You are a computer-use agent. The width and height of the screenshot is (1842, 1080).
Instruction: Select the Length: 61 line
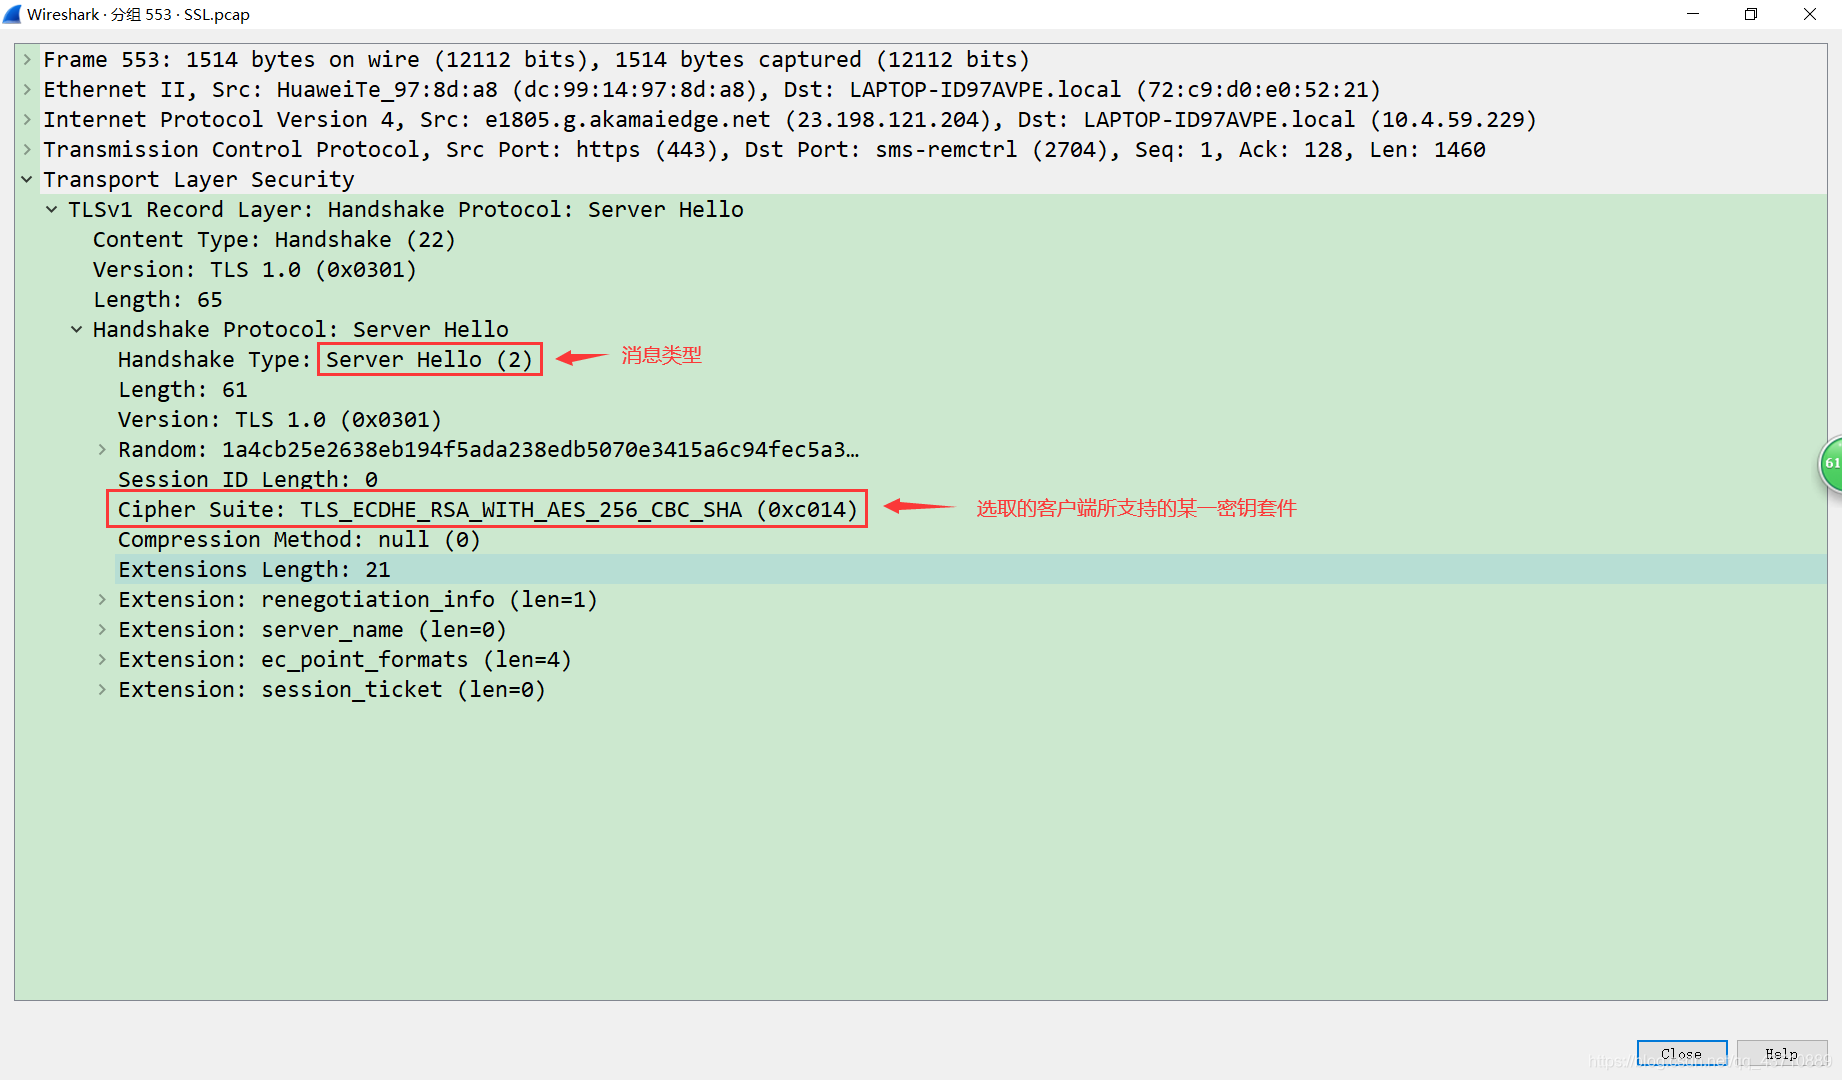[183, 390]
